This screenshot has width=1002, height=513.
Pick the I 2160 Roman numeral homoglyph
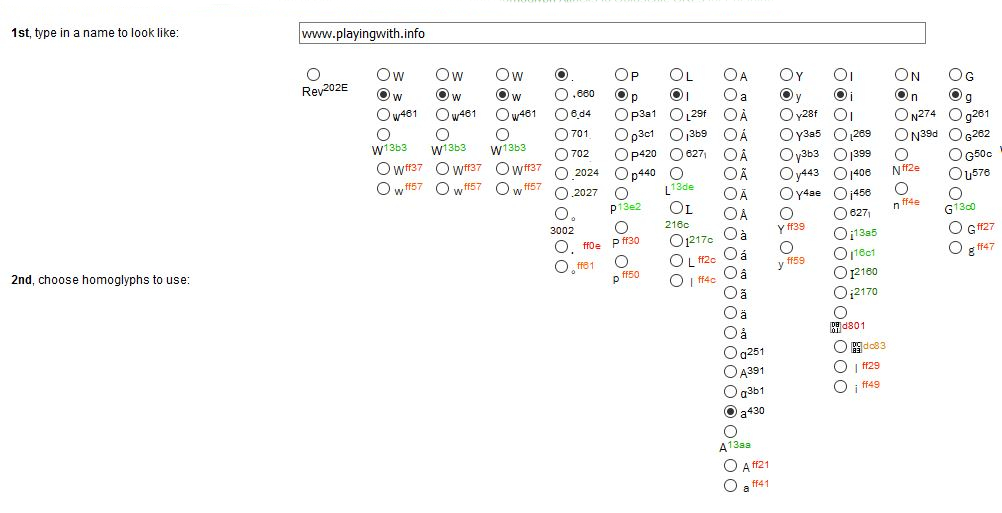tap(840, 272)
